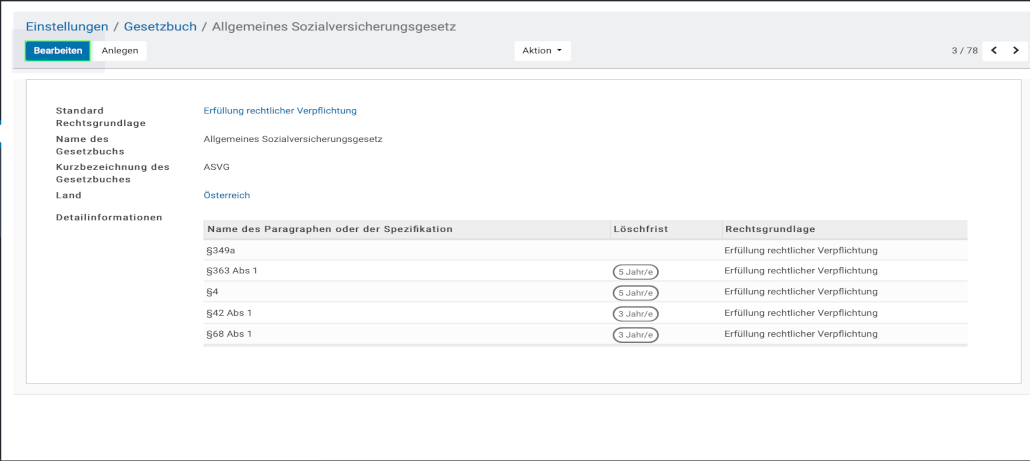Image resolution: width=1030 pixels, height=461 pixels.
Task: Go to the next record arrow
Action: pos(1016,50)
